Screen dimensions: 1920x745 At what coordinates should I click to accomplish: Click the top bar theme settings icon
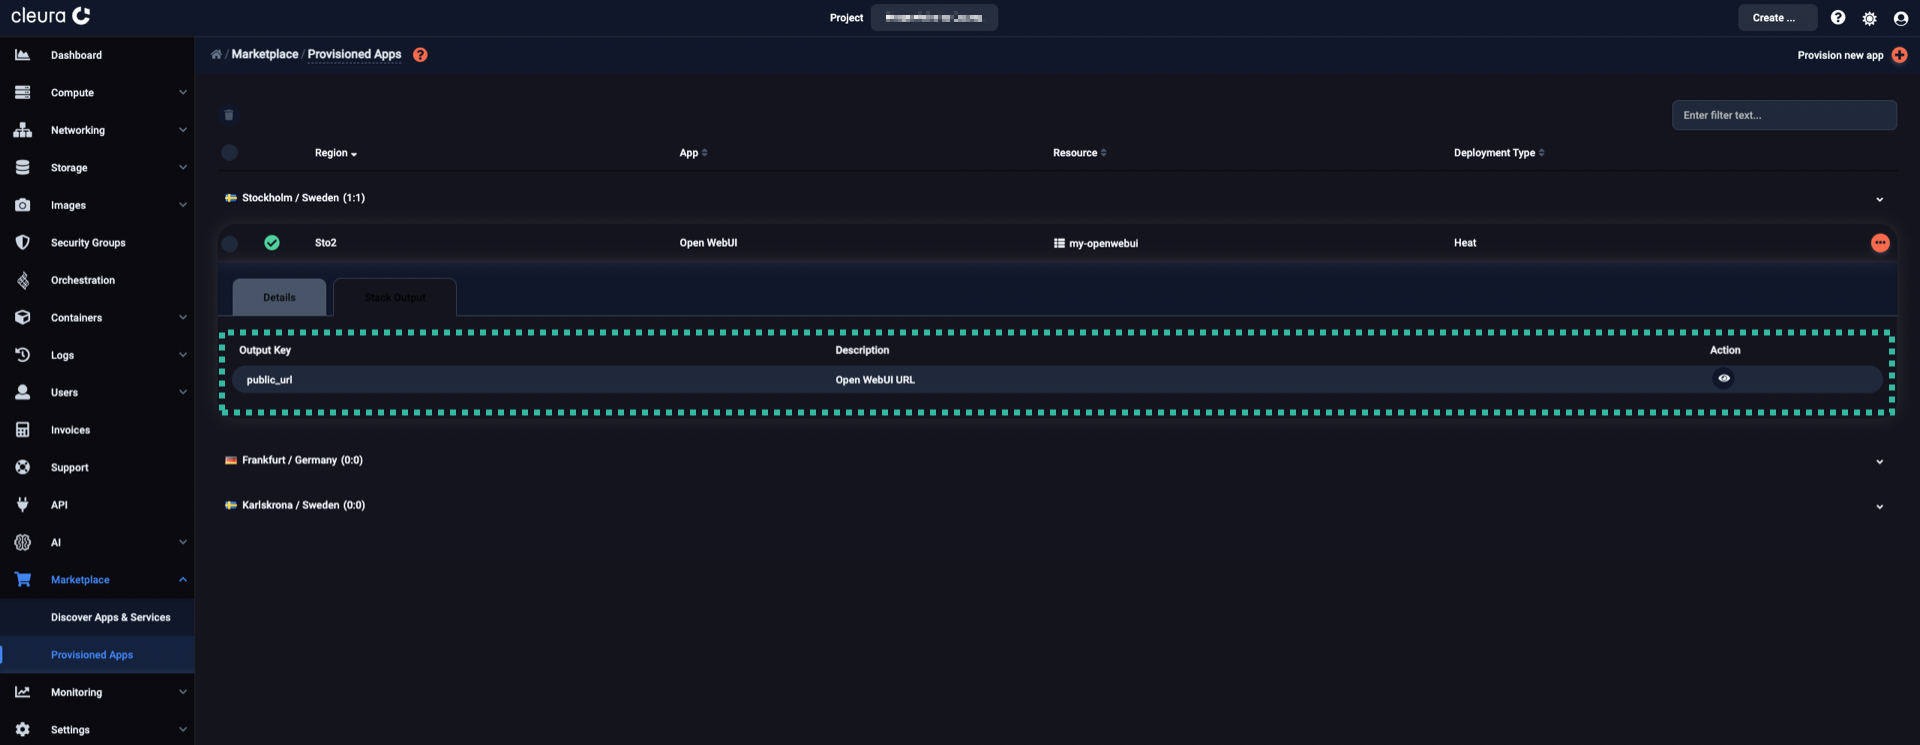click(x=1869, y=18)
